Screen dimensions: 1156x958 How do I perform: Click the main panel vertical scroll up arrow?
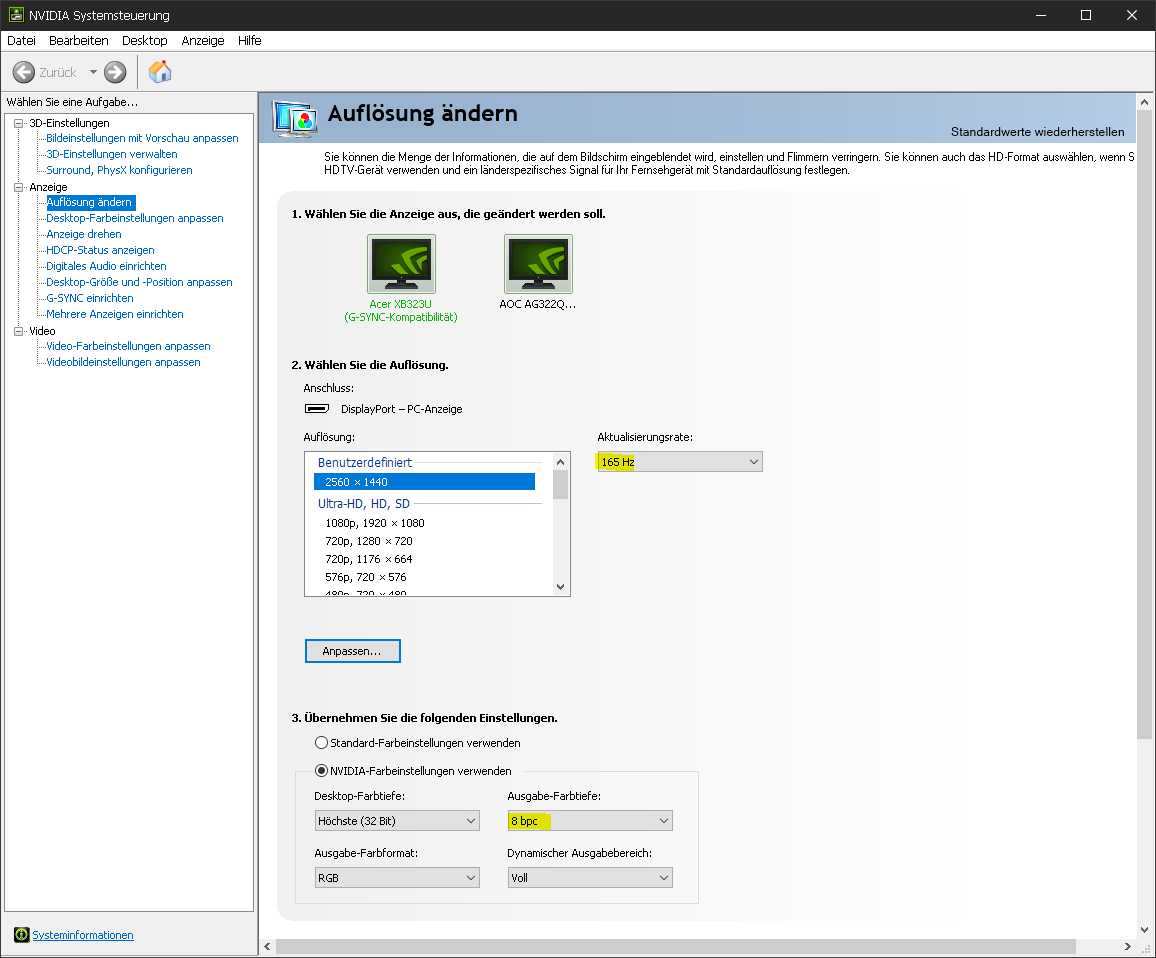coord(1144,102)
